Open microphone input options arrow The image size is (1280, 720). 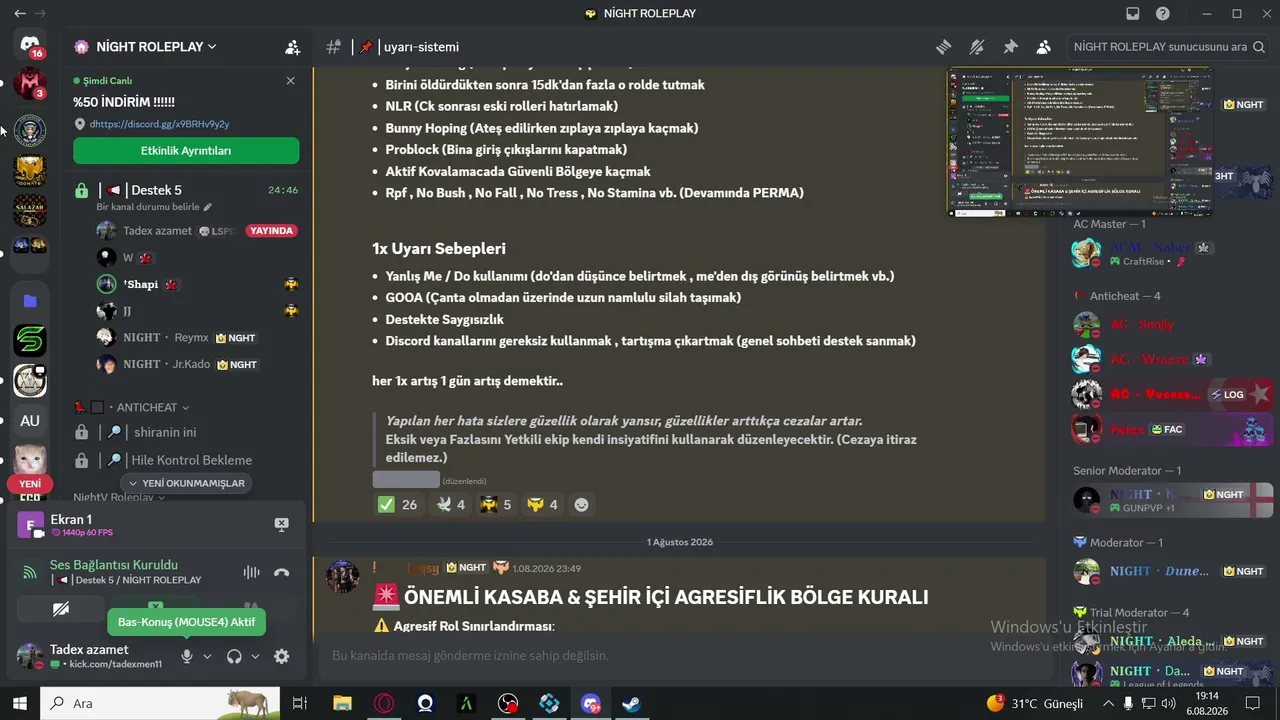[x=207, y=656]
